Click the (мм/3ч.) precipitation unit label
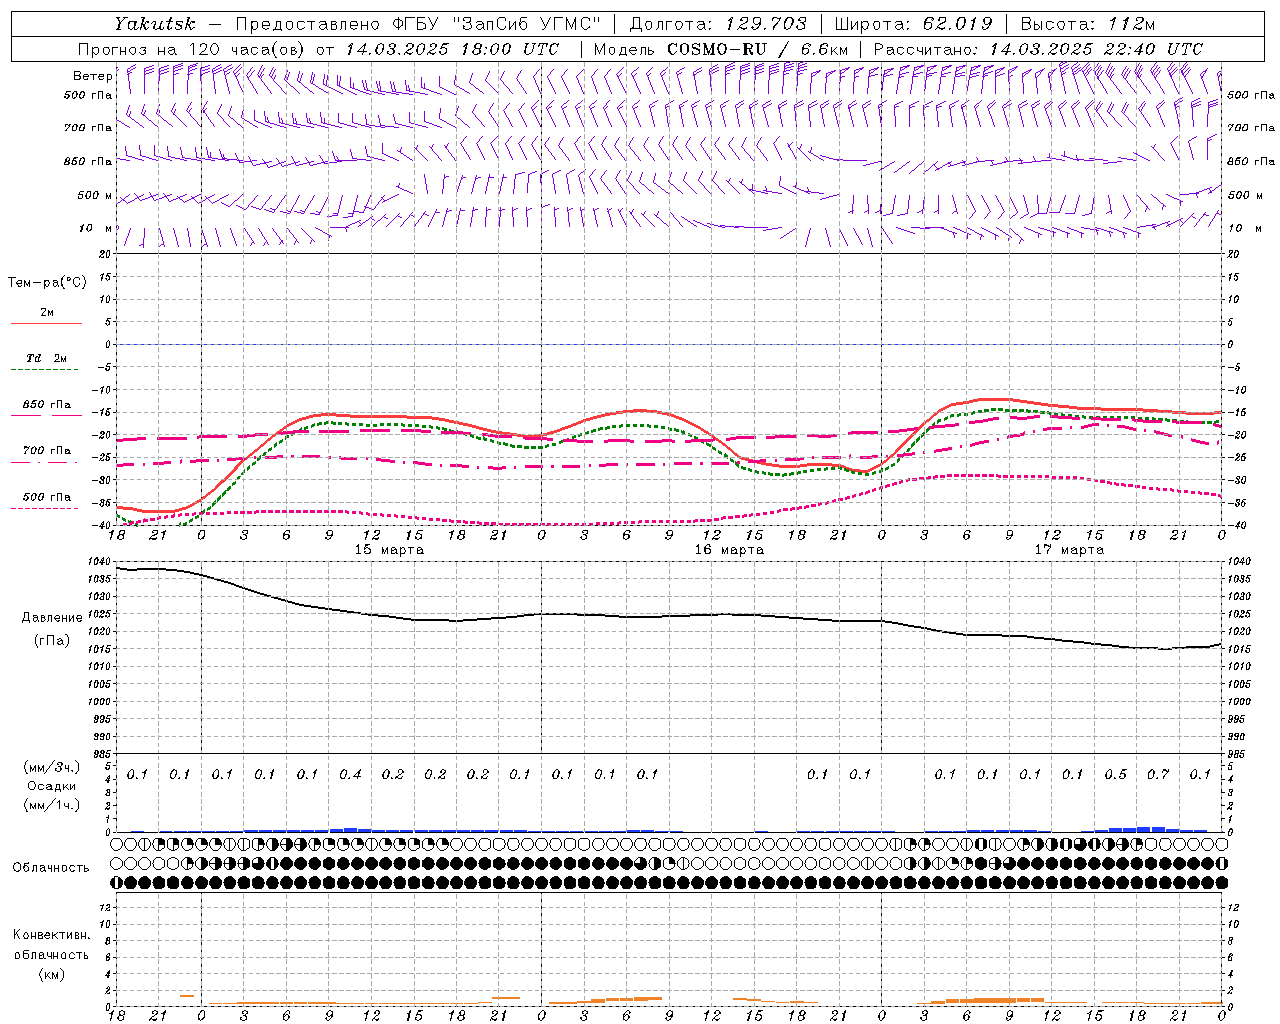Image resolution: width=1280 pixels, height=1024 pixels. click(x=53, y=767)
